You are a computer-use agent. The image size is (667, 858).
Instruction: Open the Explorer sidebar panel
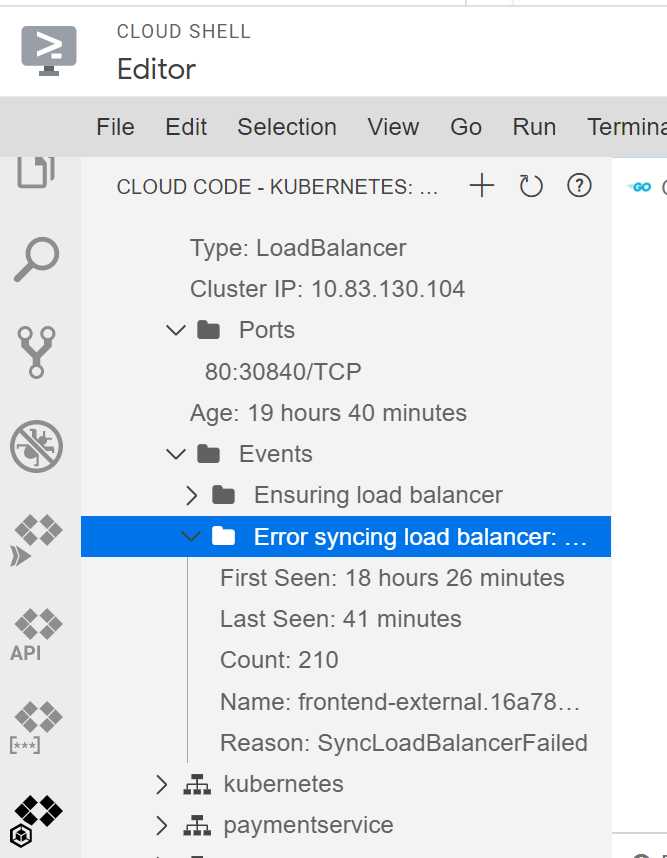click(x=36, y=172)
